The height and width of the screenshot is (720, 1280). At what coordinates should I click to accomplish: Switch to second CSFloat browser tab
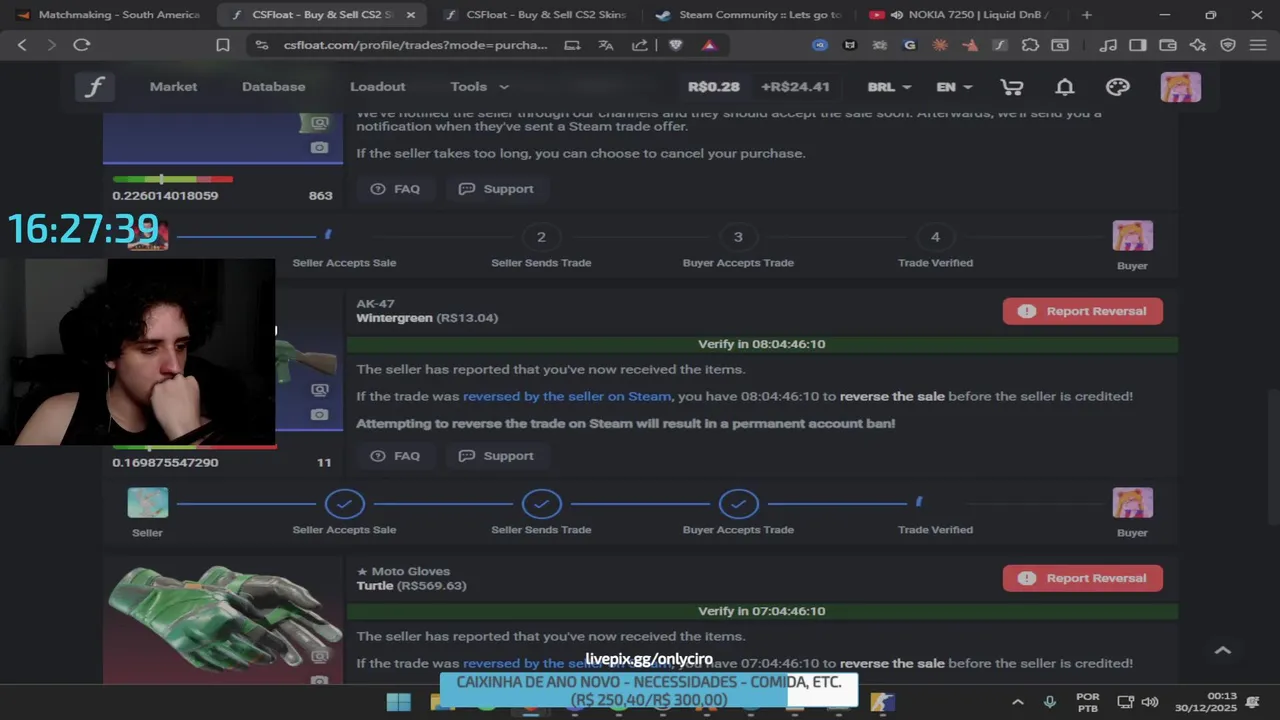point(535,15)
